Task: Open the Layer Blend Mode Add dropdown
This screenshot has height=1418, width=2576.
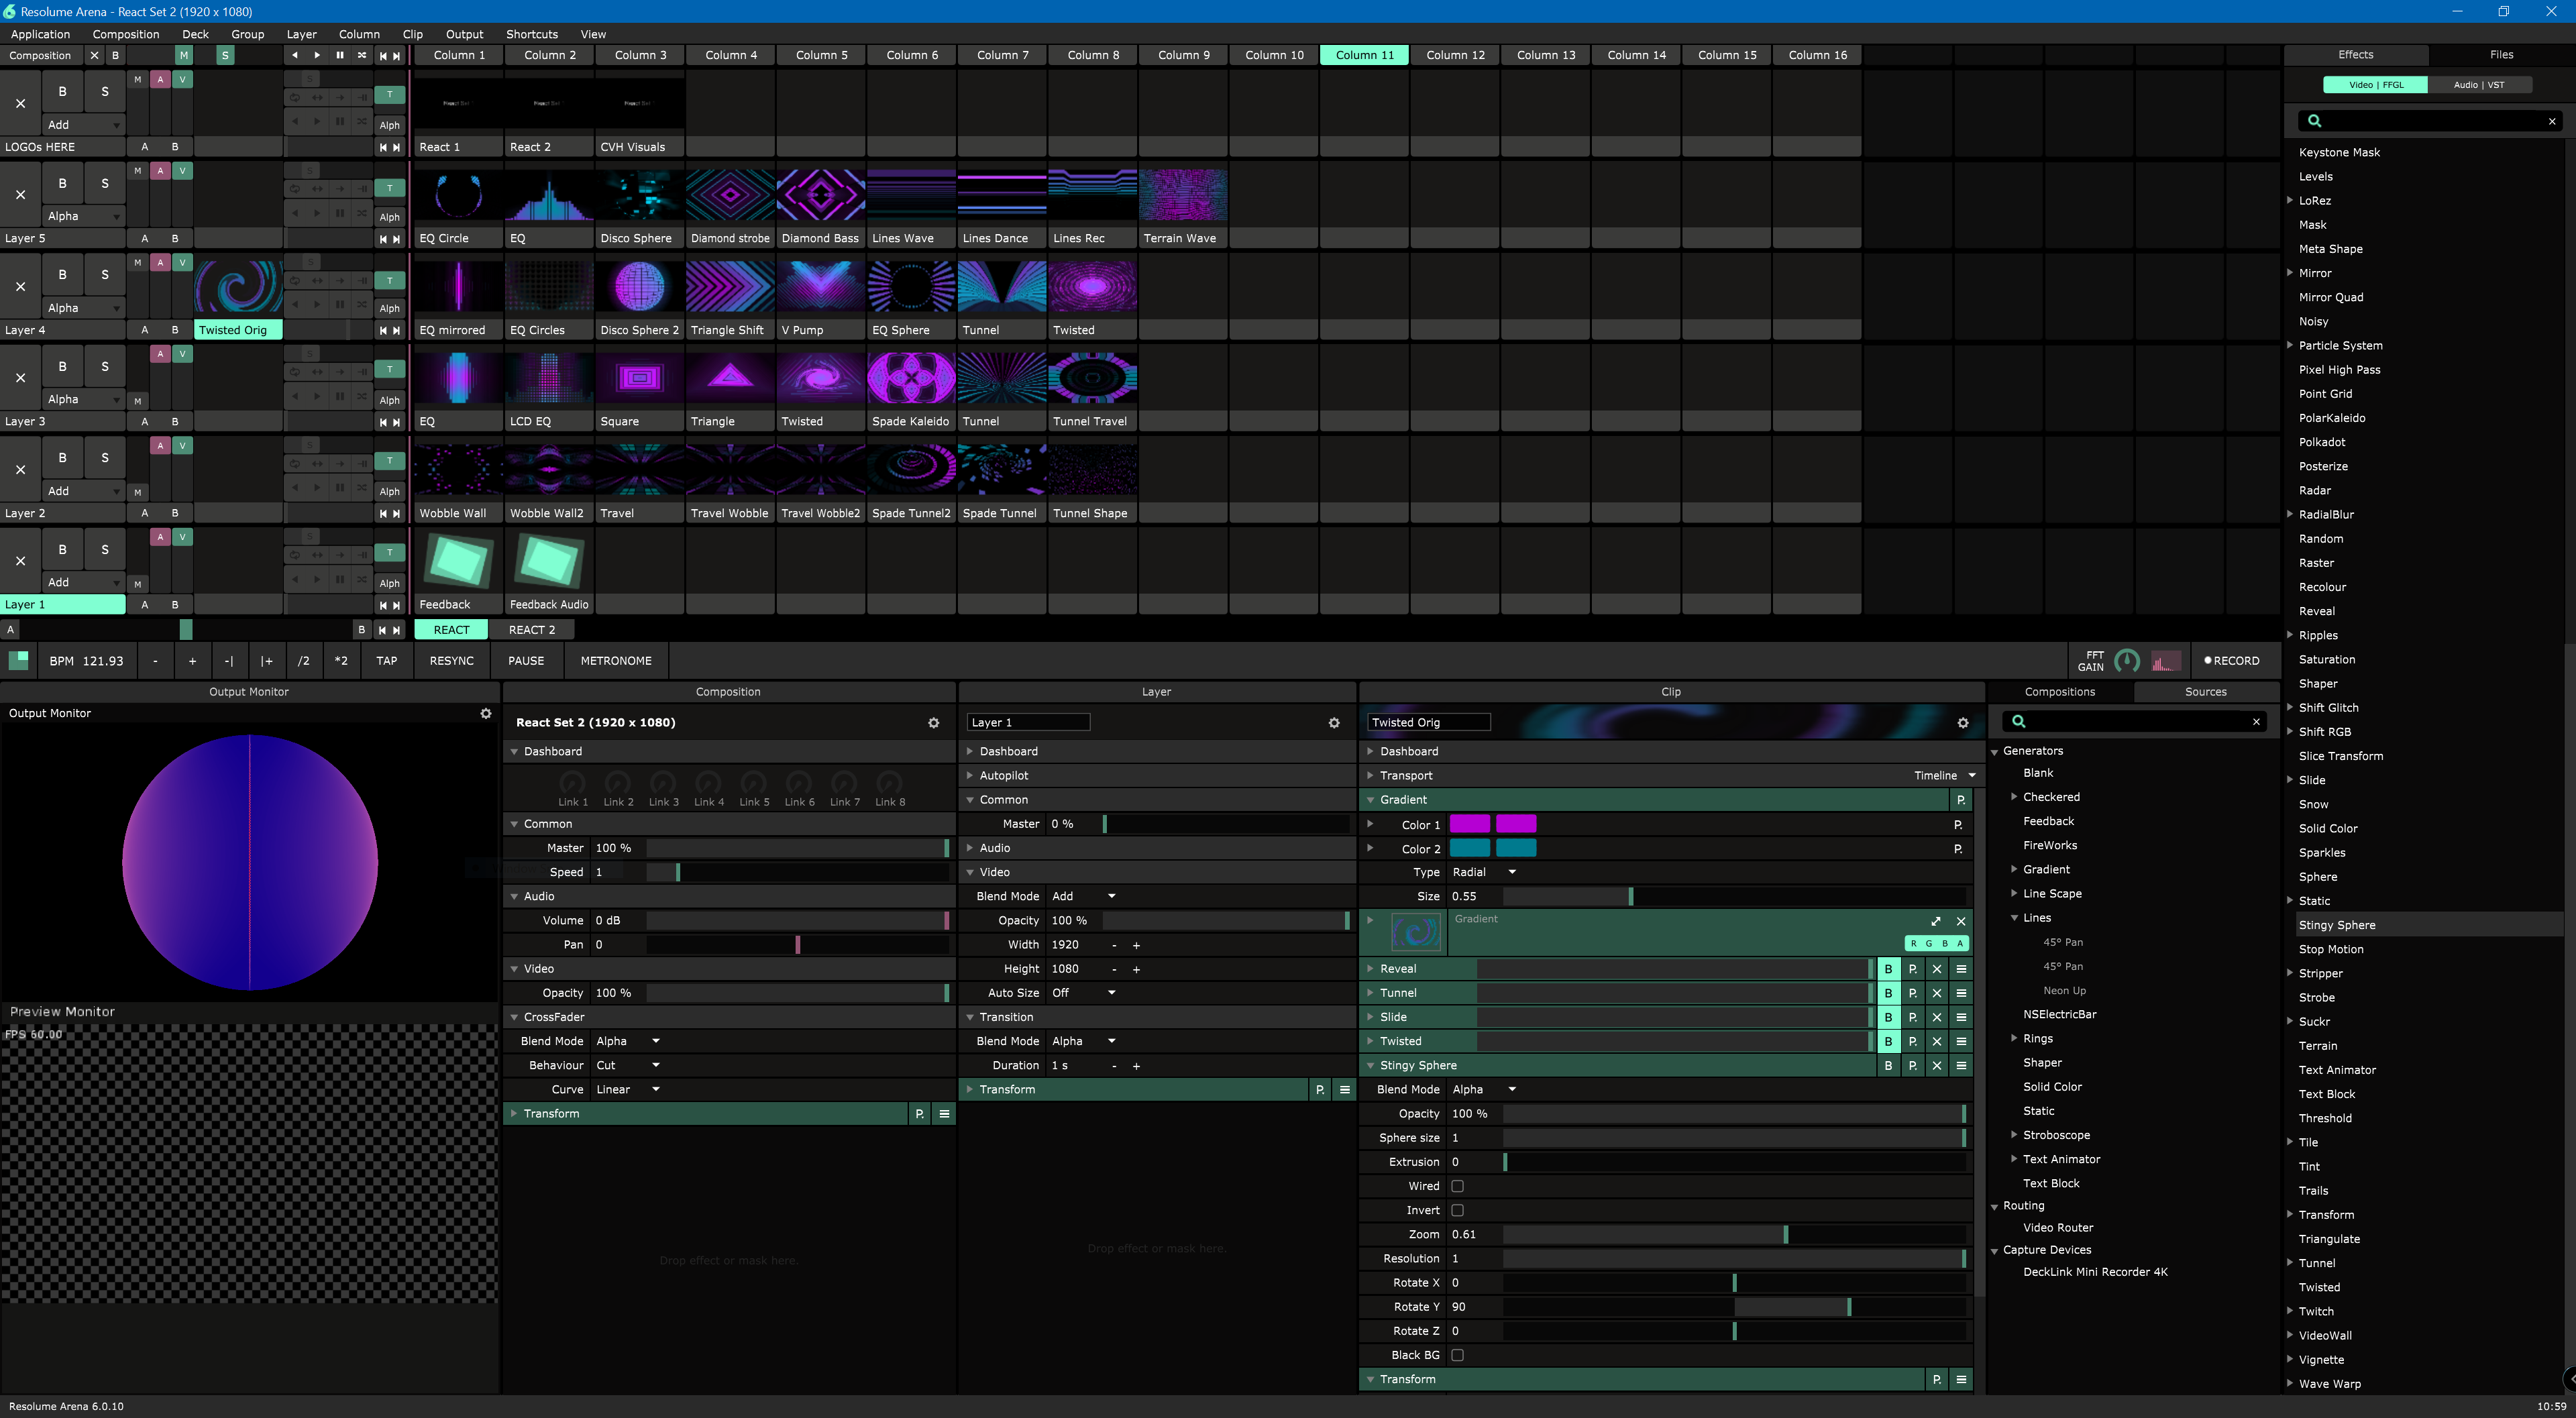Action: click(x=1084, y=896)
